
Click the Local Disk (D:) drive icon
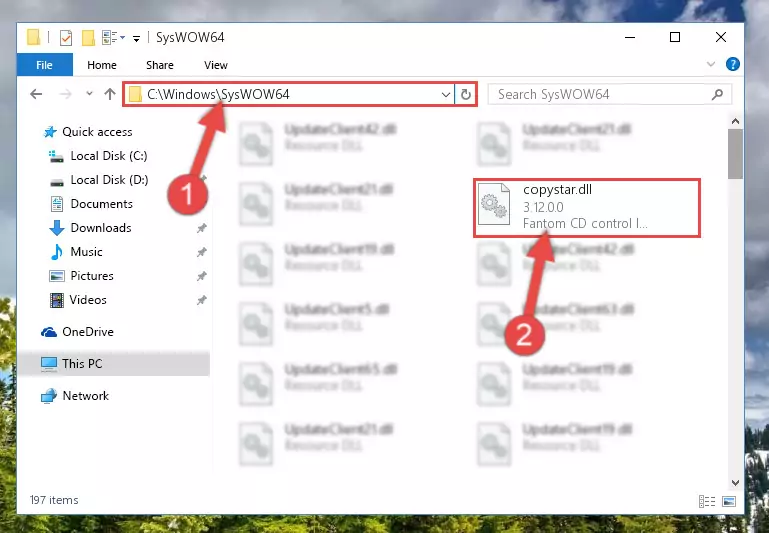point(57,182)
